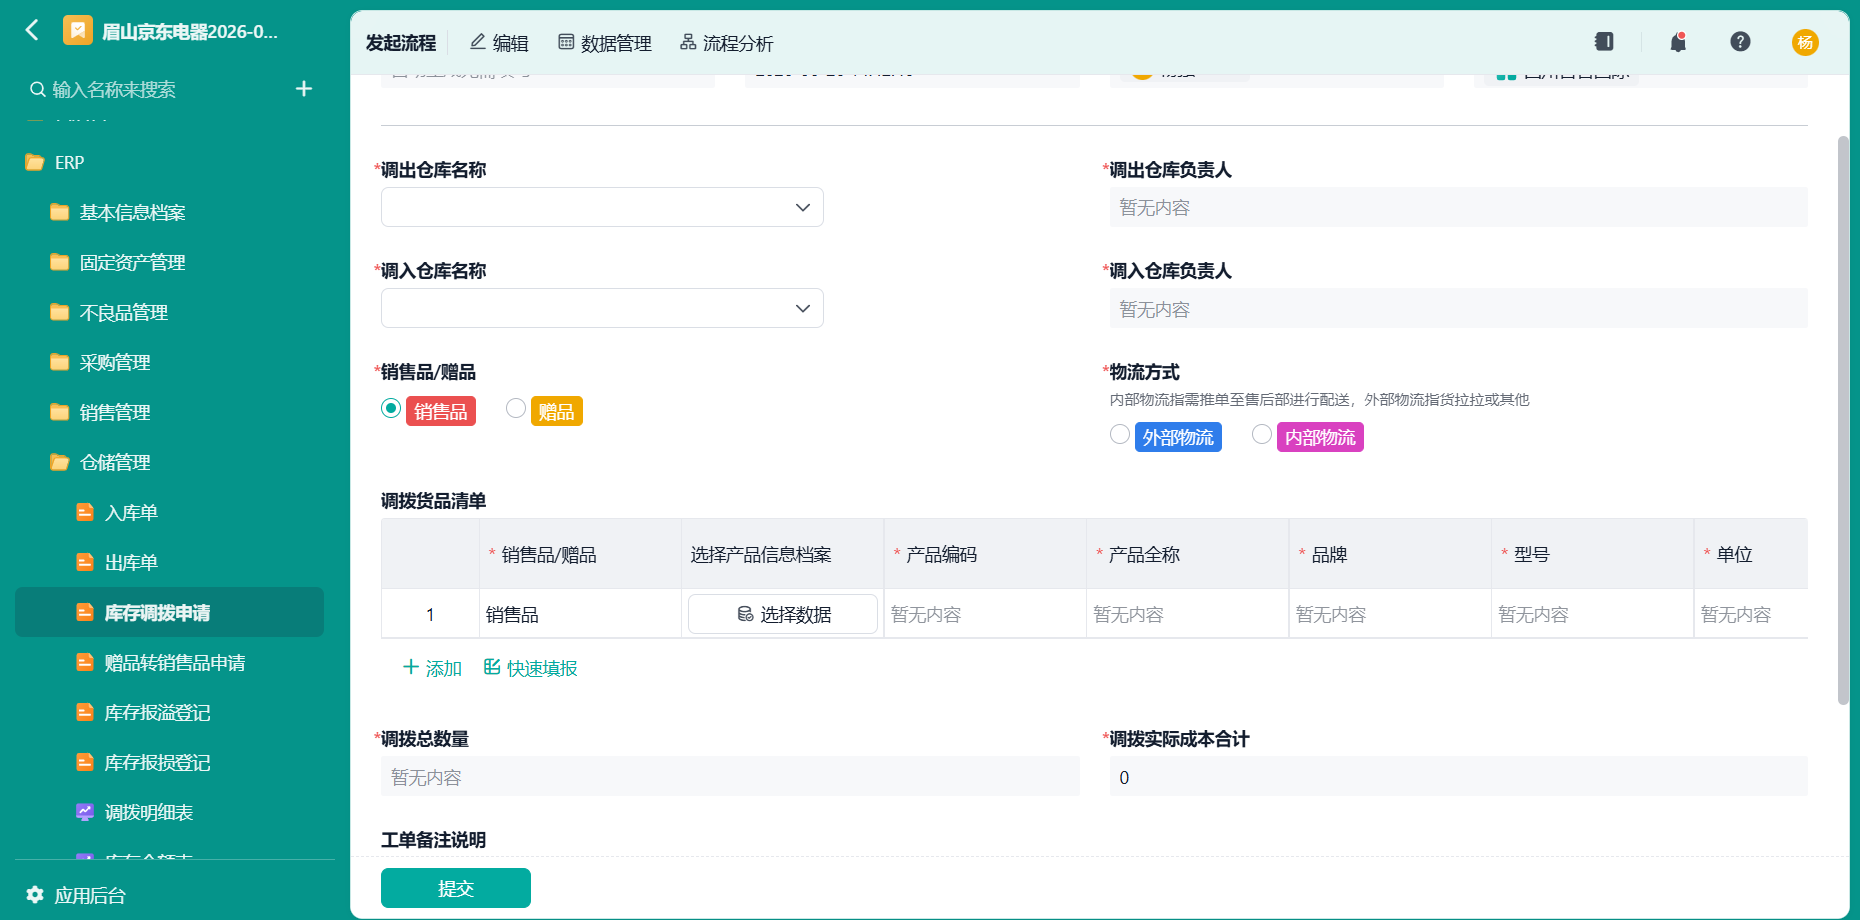Click the orange user avatar 杨
1860x920 pixels.
pyautogui.click(x=1805, y=42)
